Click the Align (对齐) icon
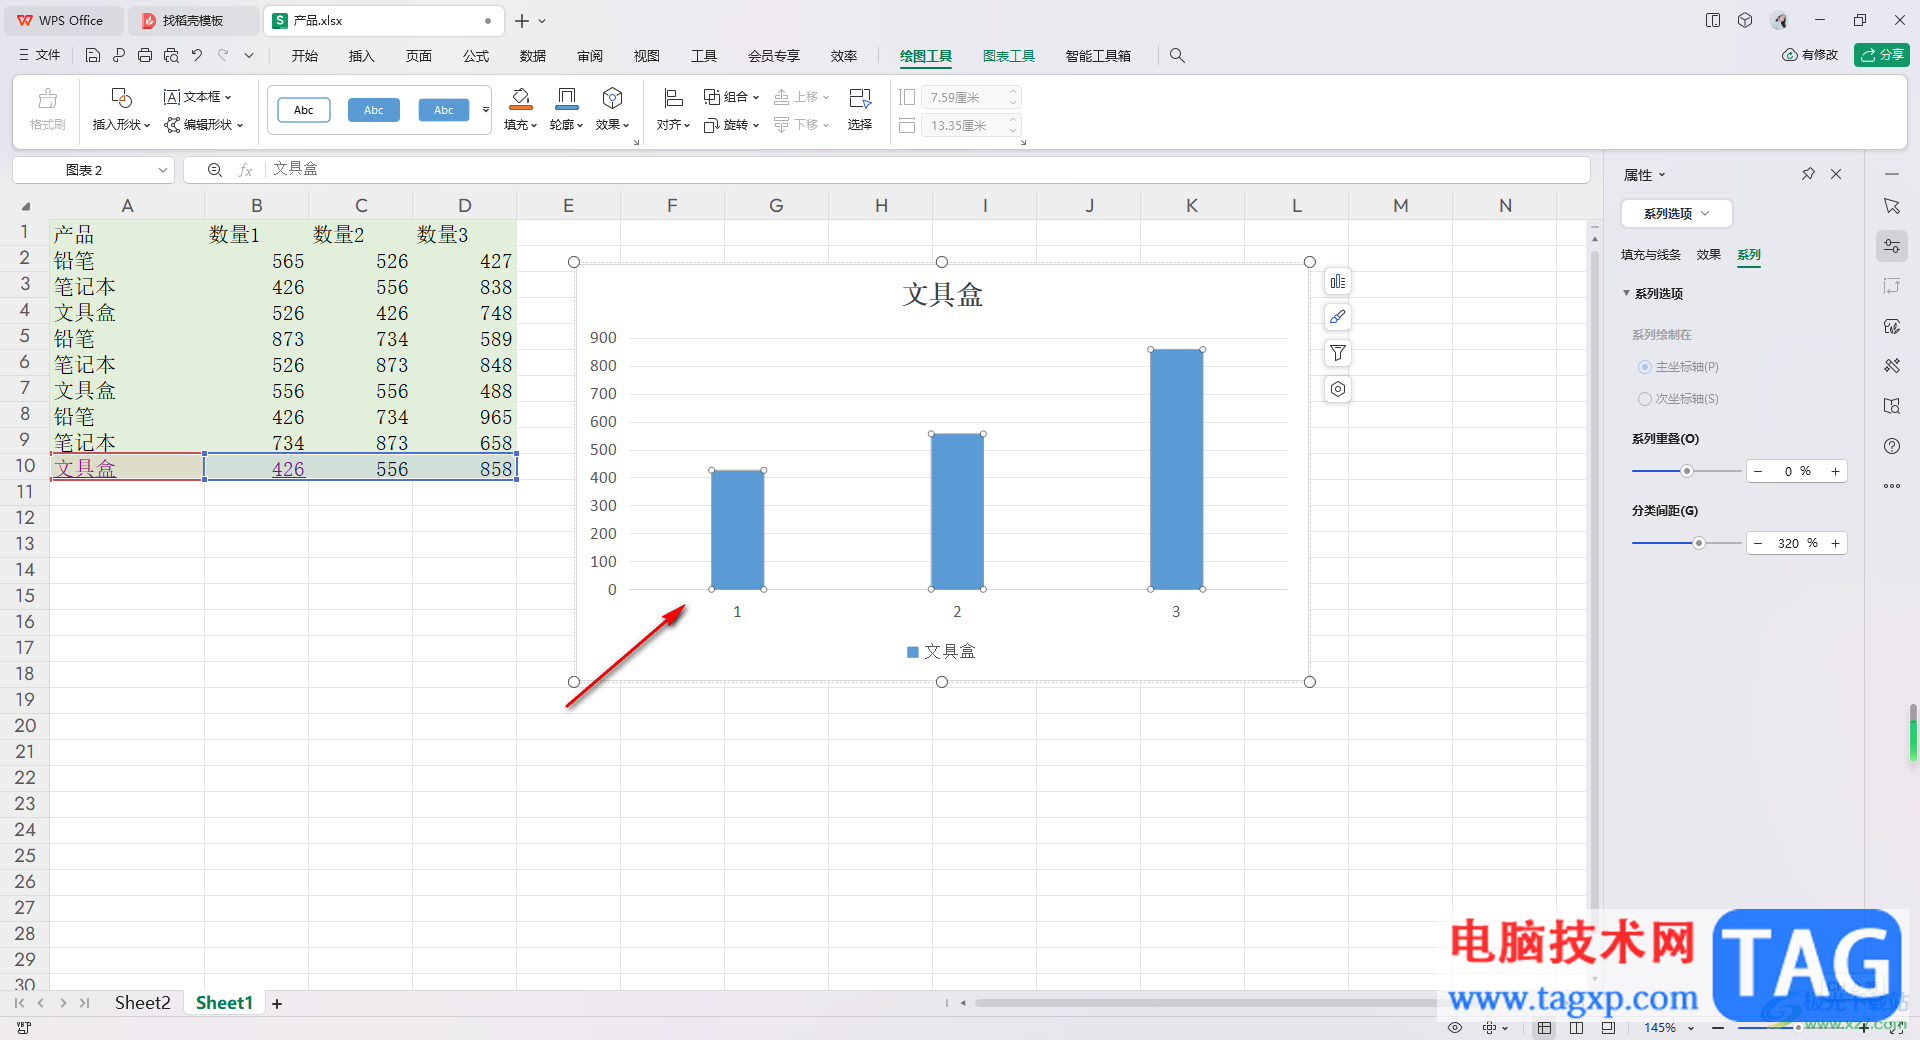This screenshot has height=1040, width=1920. coord(673,98)
